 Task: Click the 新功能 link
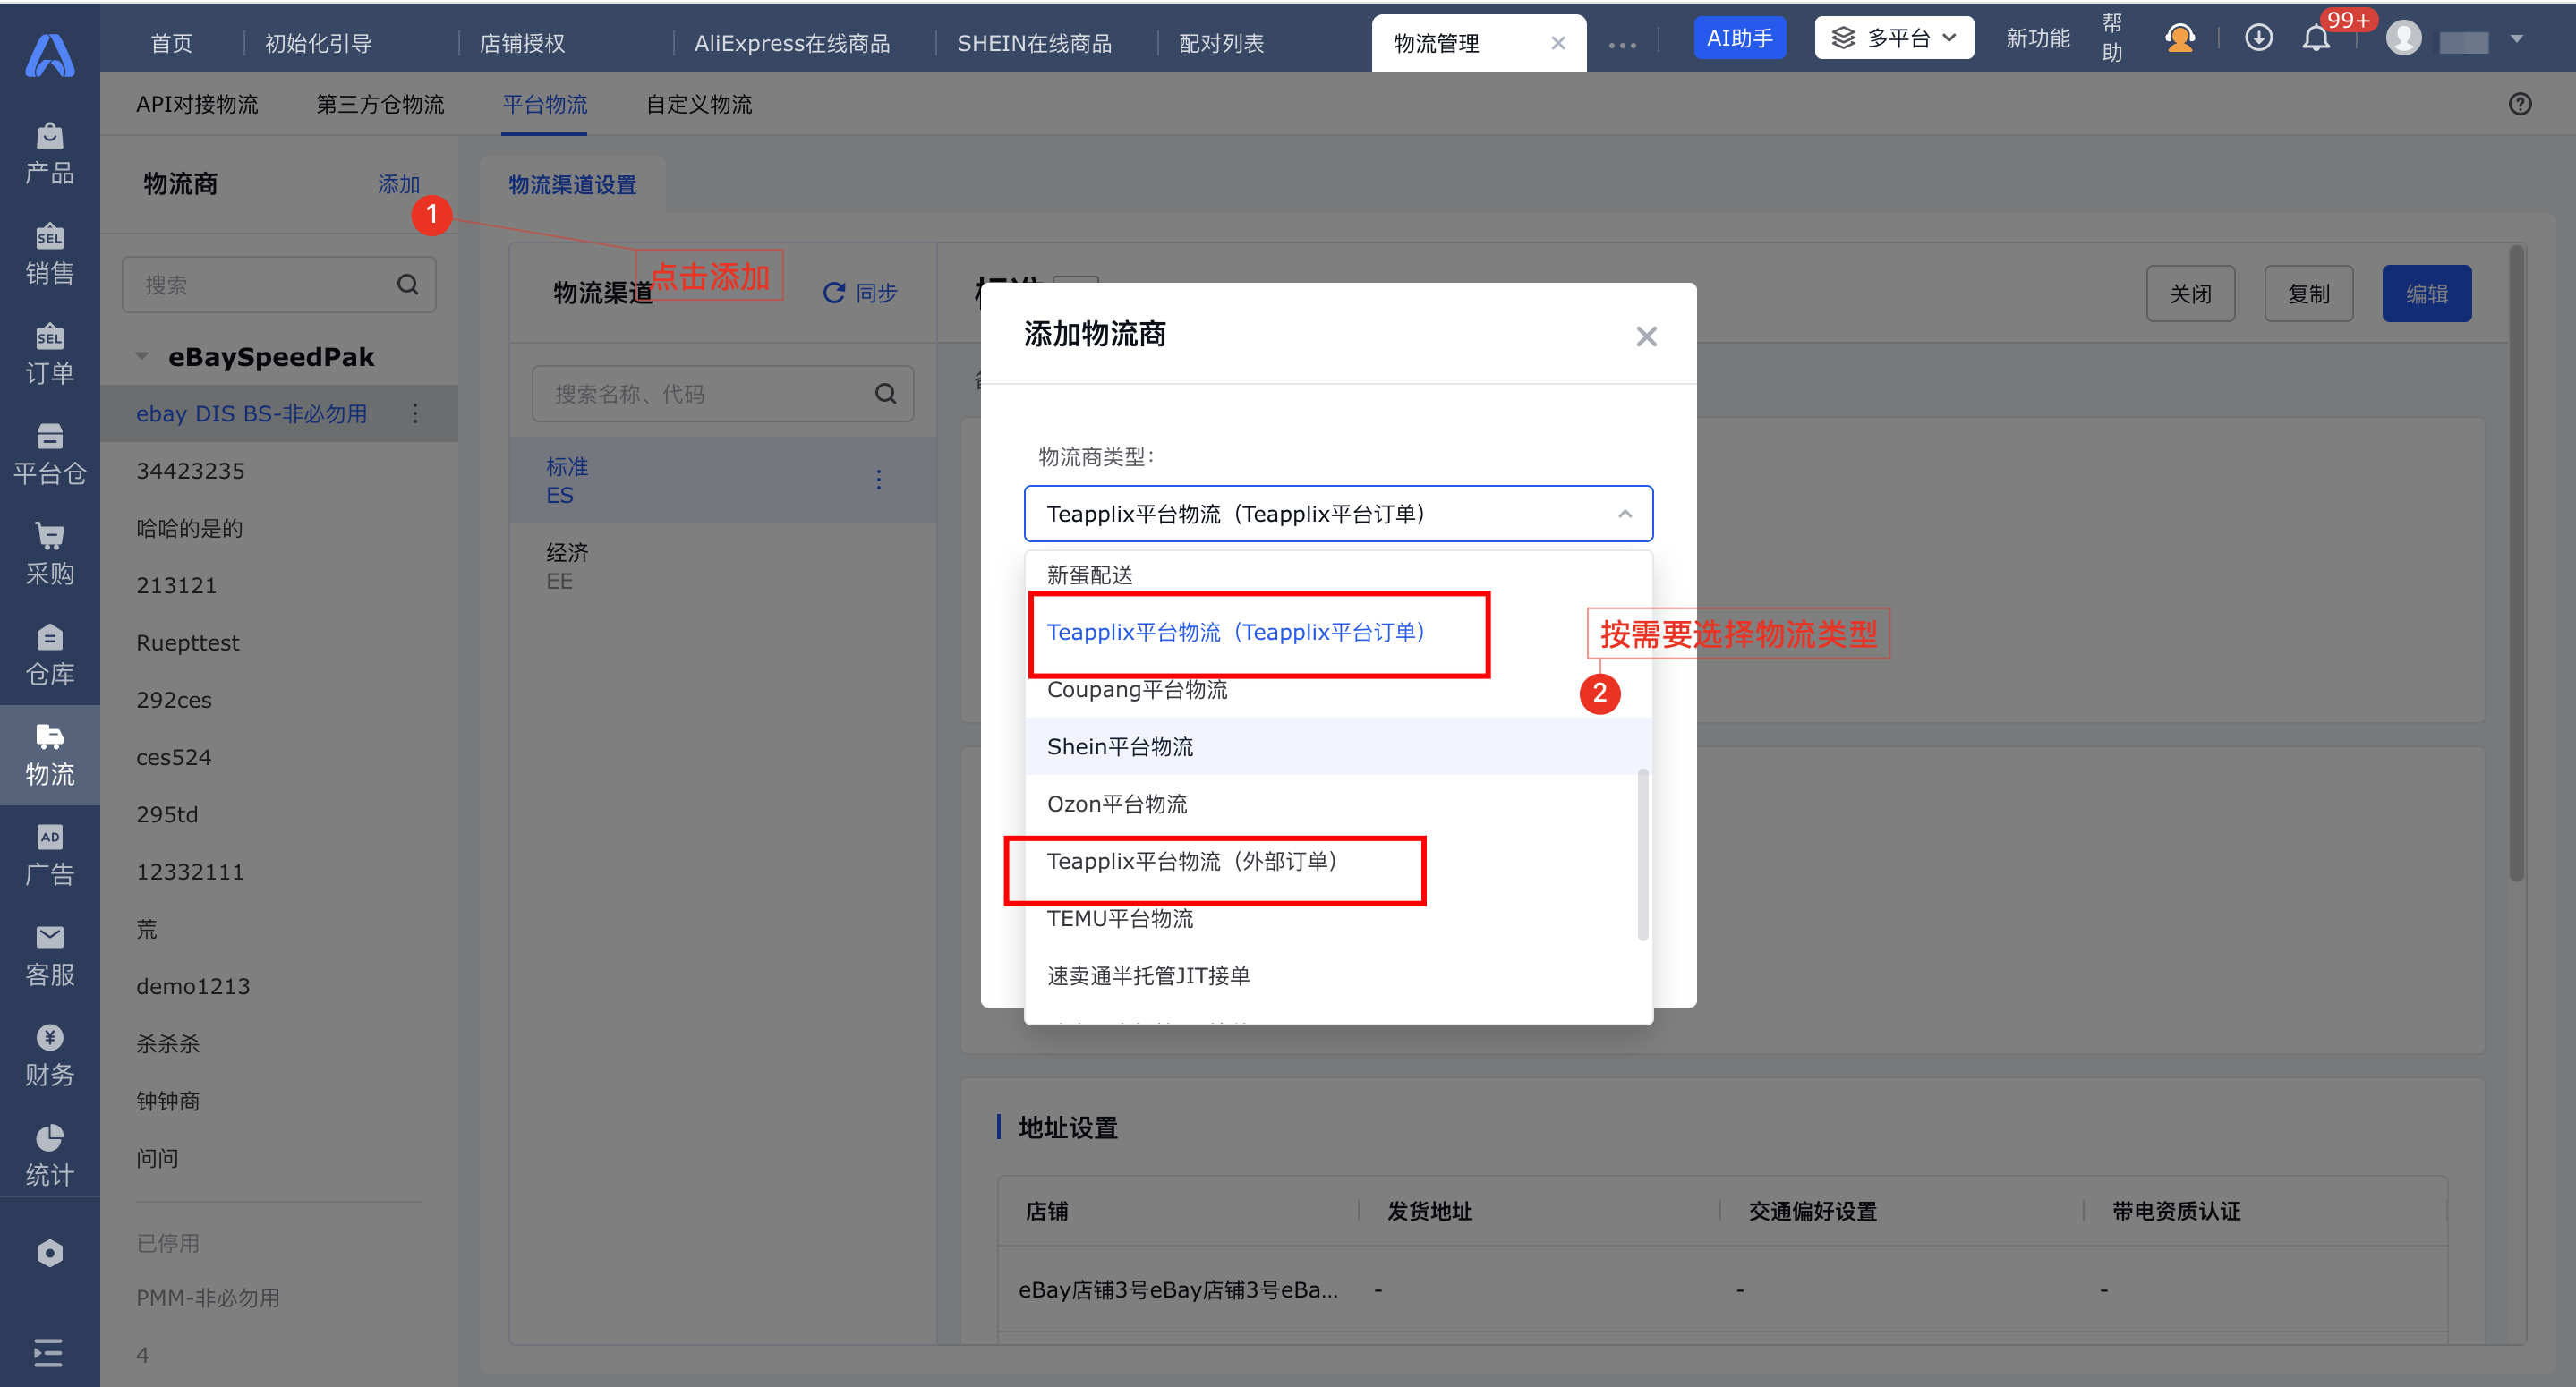(2037, 38)
